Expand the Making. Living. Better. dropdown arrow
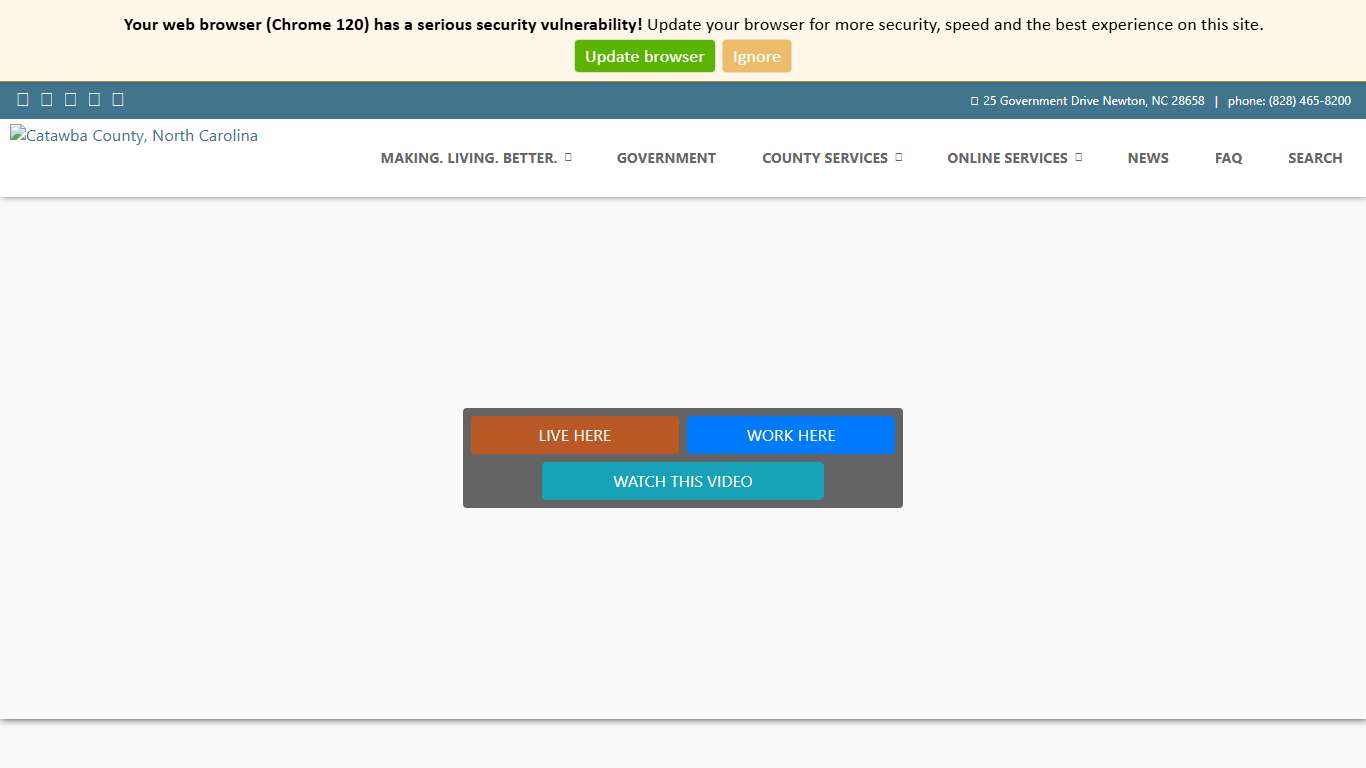 click(x=568, y=157)
